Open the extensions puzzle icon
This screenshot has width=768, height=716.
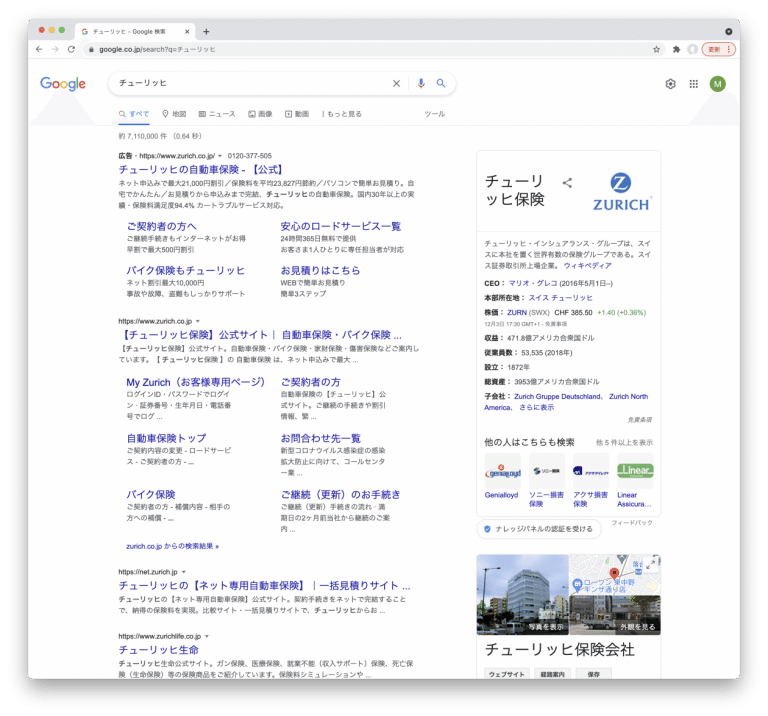[x=676, y=49]
